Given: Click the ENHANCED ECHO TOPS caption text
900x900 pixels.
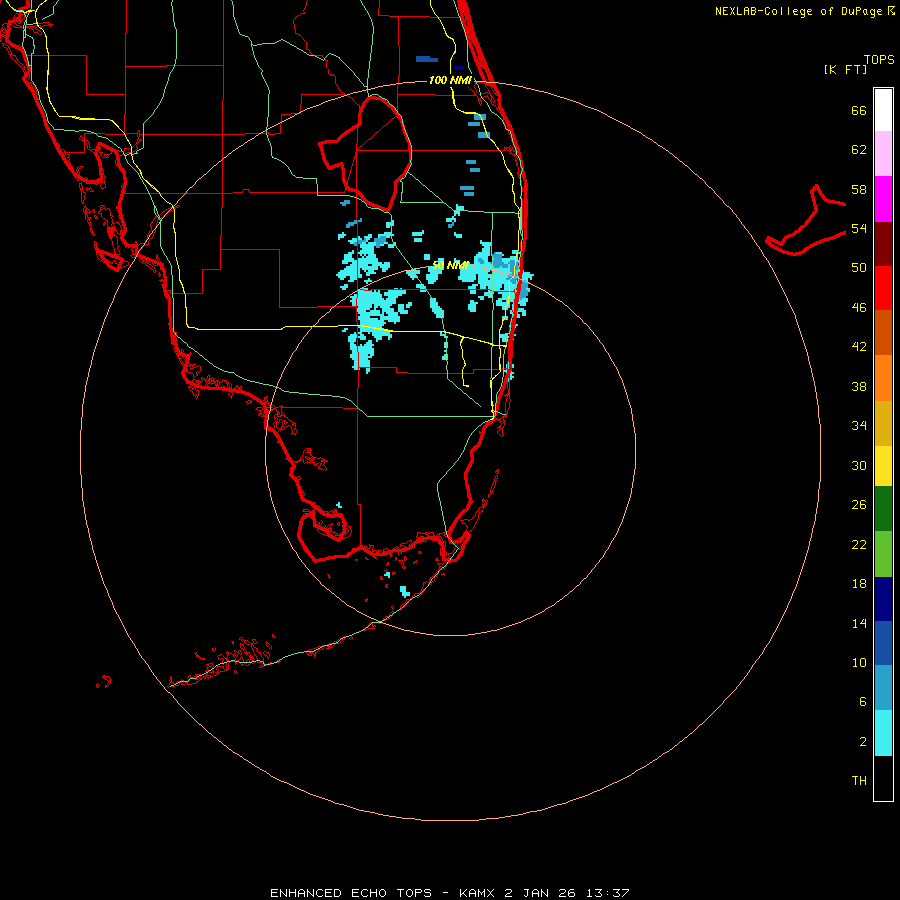Looking at the screenshot, I should tap(351, 893).
